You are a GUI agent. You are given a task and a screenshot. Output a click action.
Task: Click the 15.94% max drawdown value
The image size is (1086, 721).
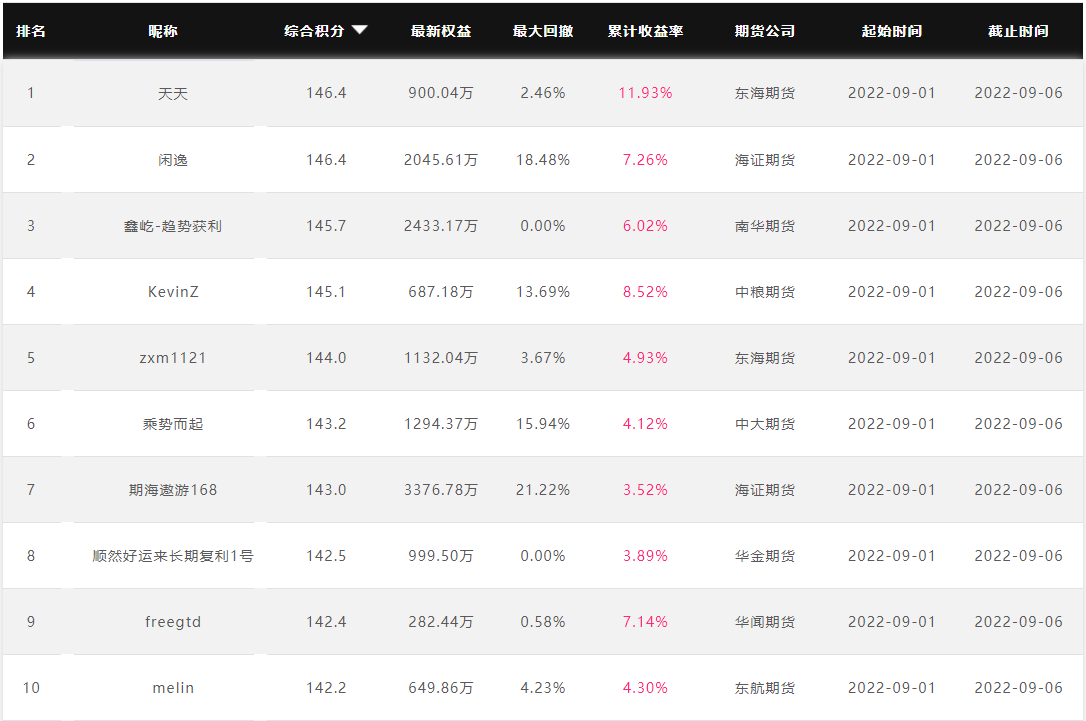tap(543, 424)
